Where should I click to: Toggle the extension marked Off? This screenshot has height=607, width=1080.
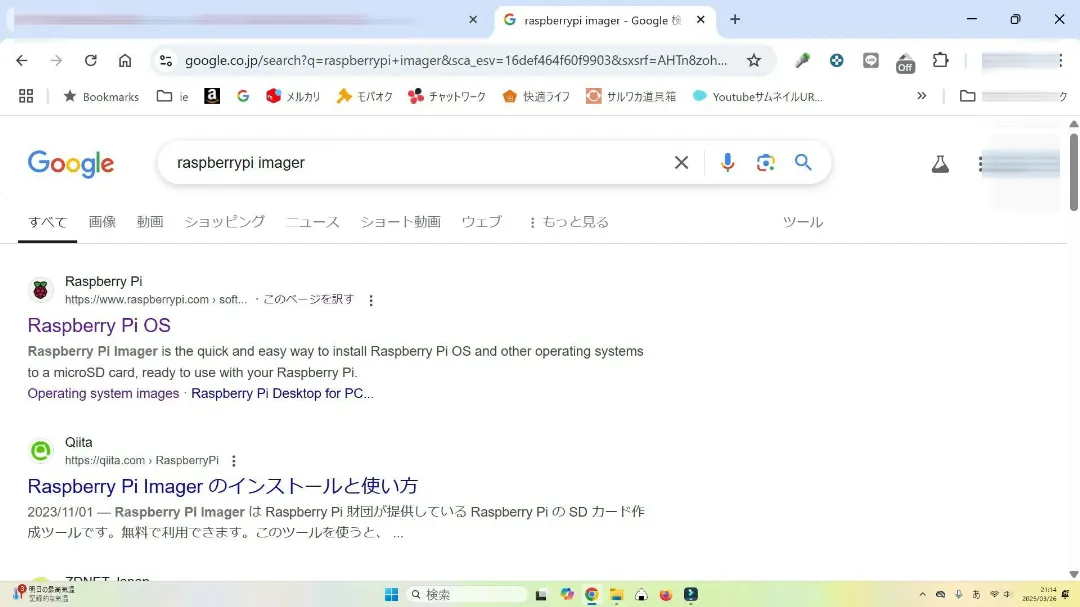click(905, 63)
